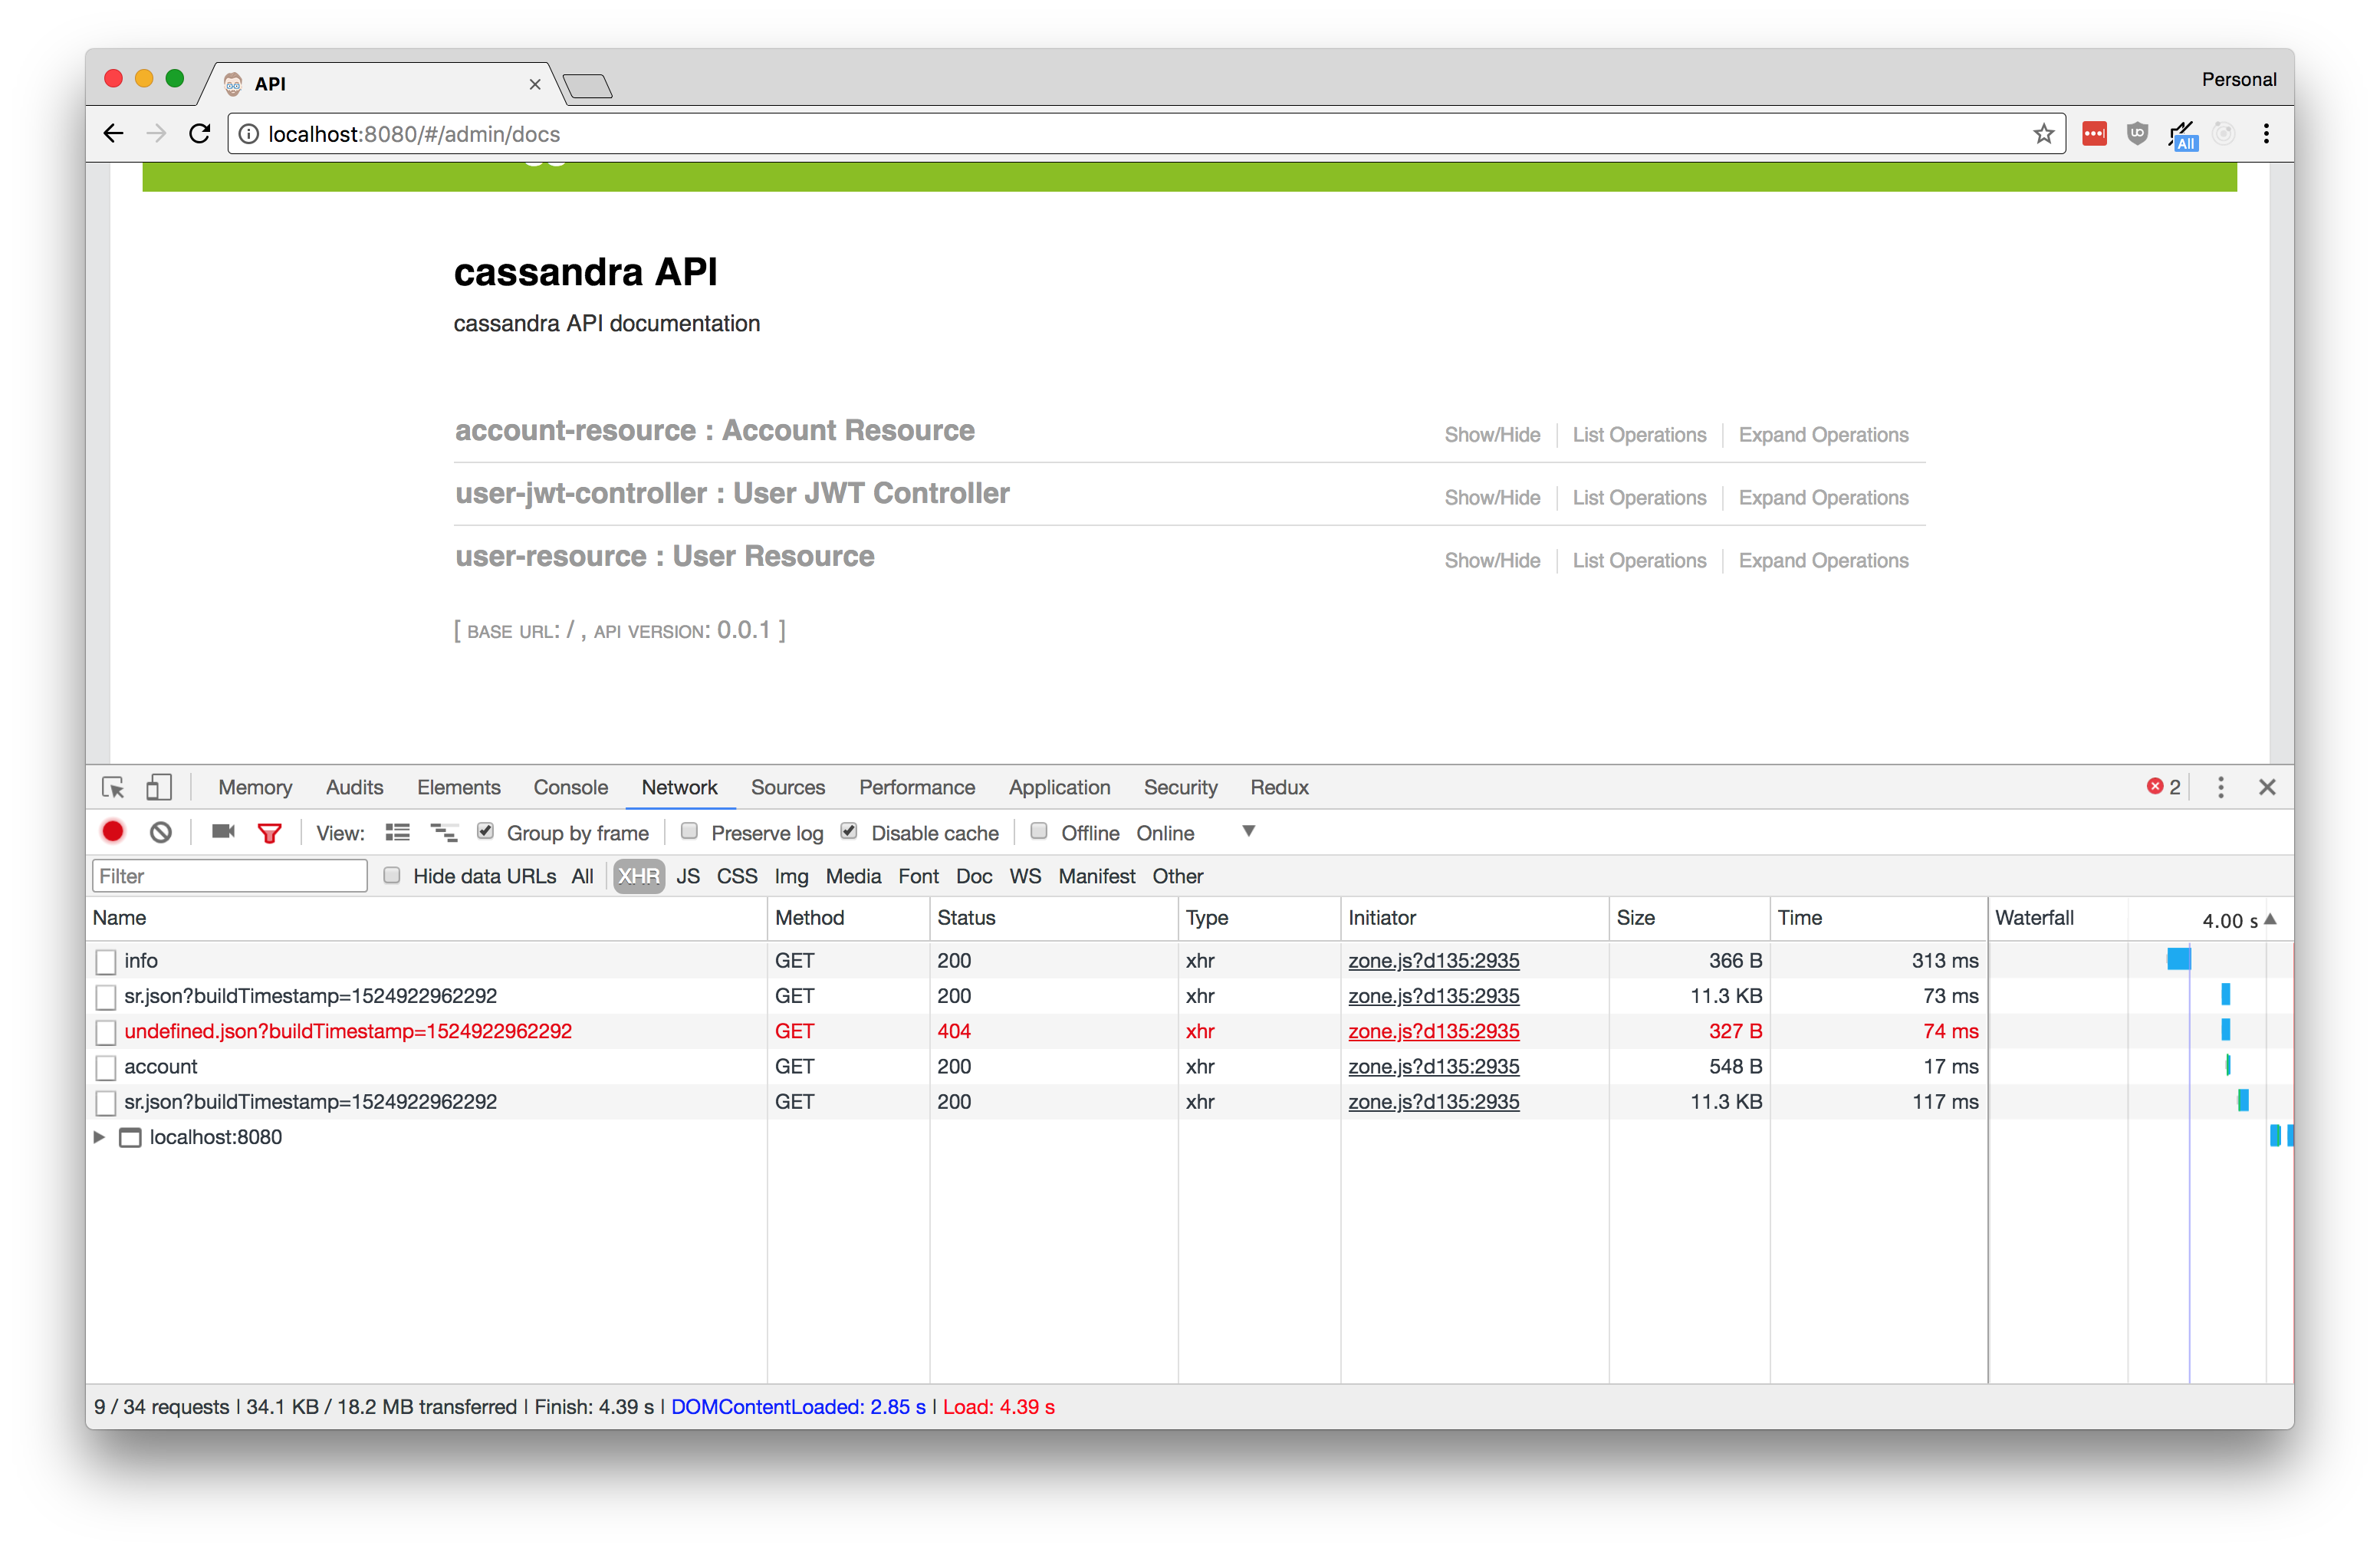The height and width of the screenshot is (1552, 2380).
Task: Bookmark this page with star icon
Action: coord(2044,134)
